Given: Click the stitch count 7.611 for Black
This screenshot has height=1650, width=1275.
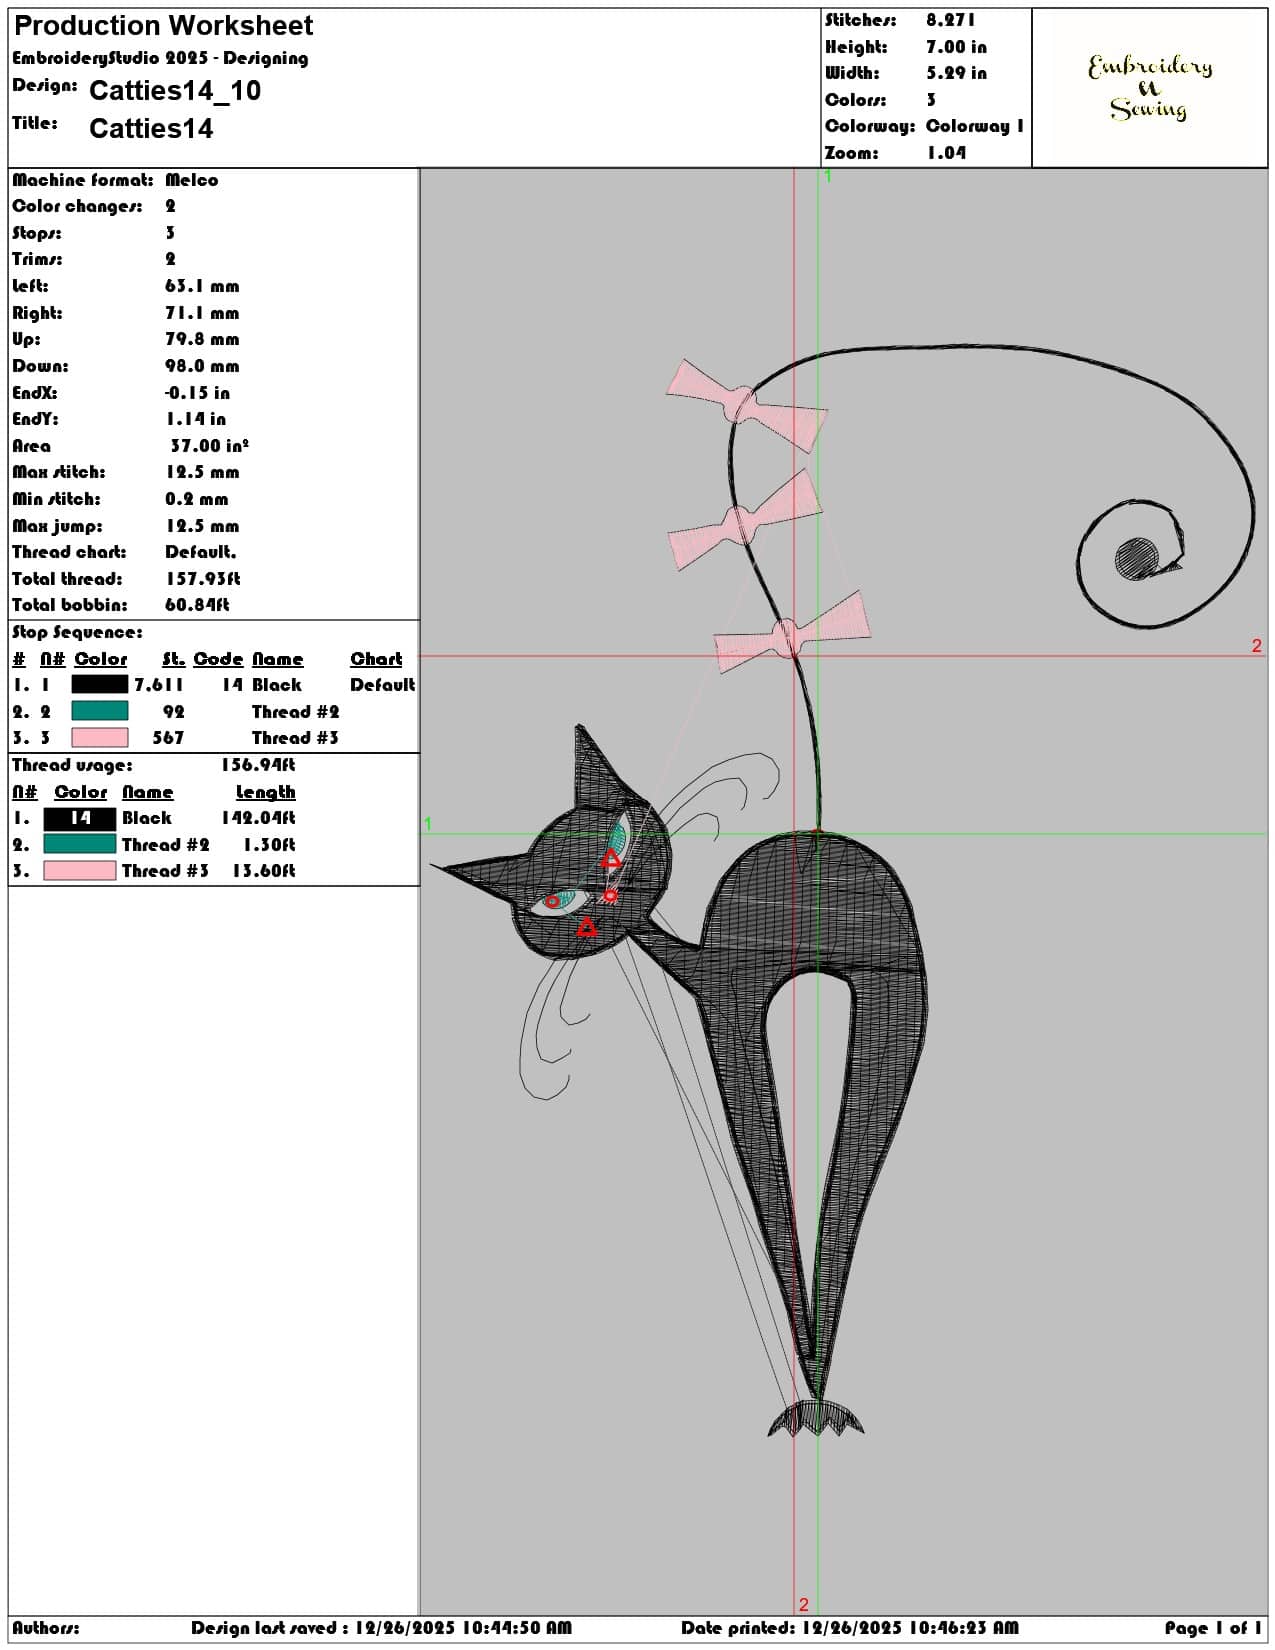Looking at the screenshot, I should point(159,685).
